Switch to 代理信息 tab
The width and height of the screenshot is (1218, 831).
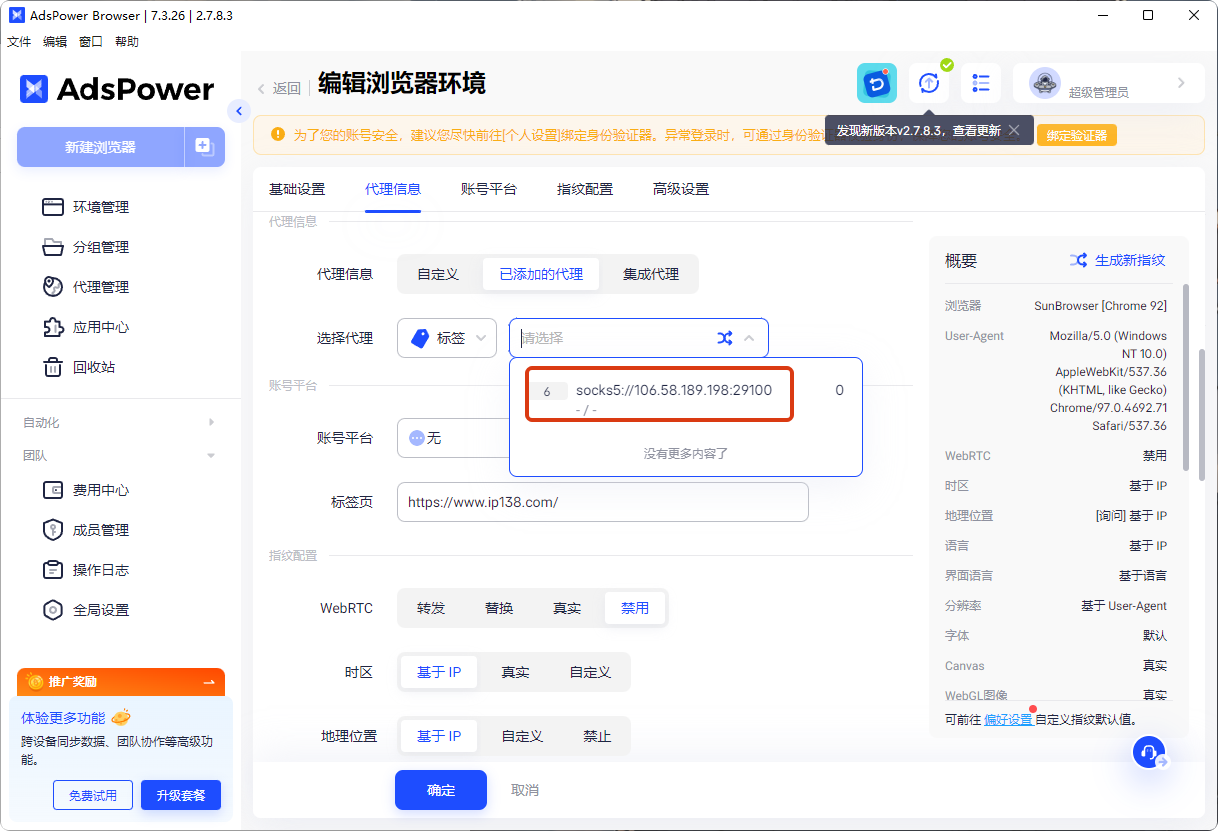pyautogui.click(x=393, y=189)
